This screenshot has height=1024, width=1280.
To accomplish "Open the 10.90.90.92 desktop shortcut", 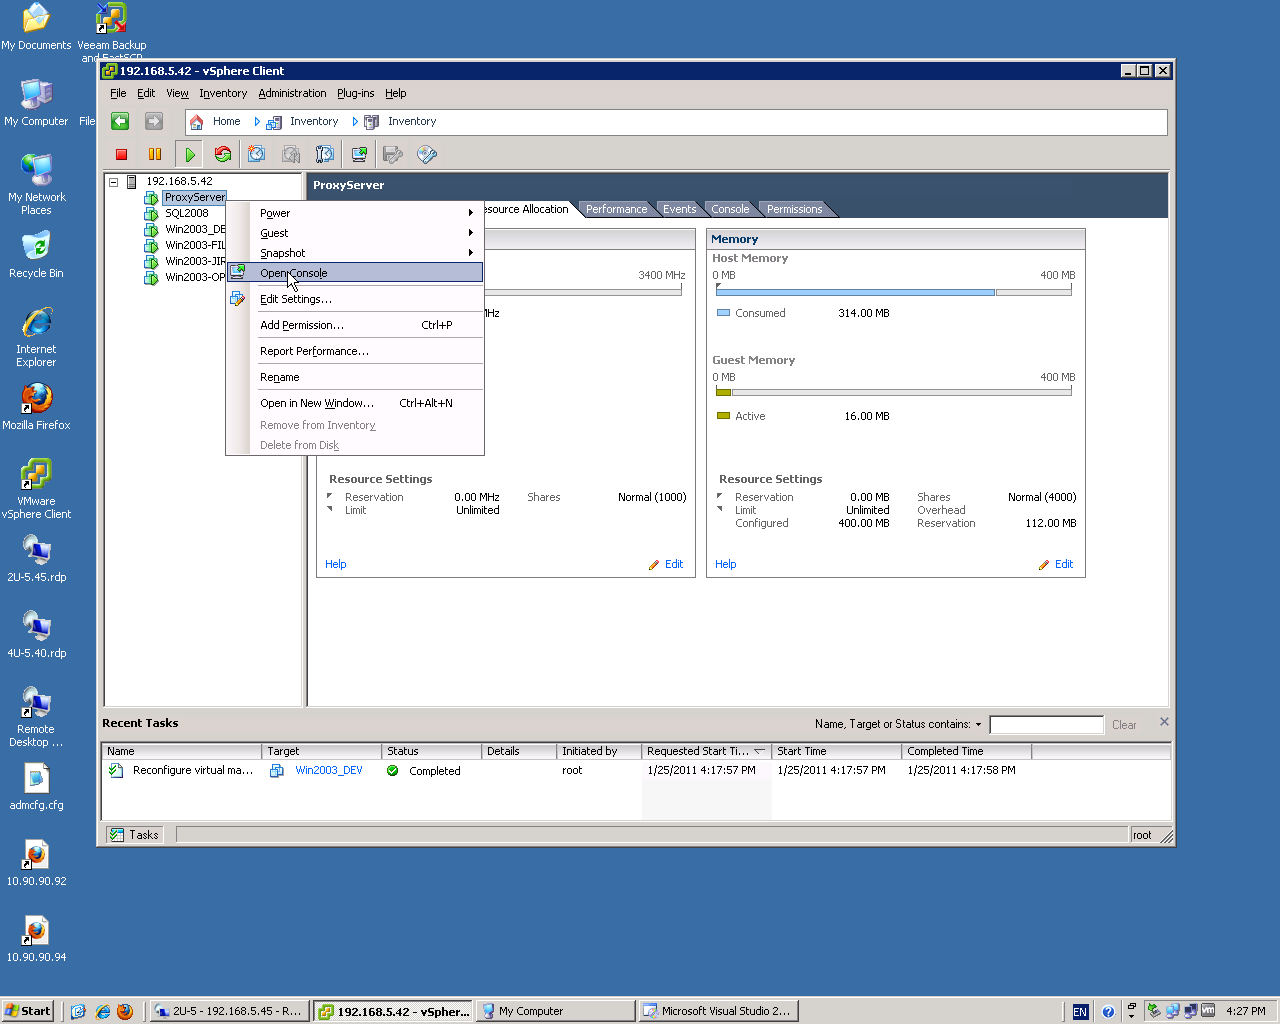I will click(36, 862).
